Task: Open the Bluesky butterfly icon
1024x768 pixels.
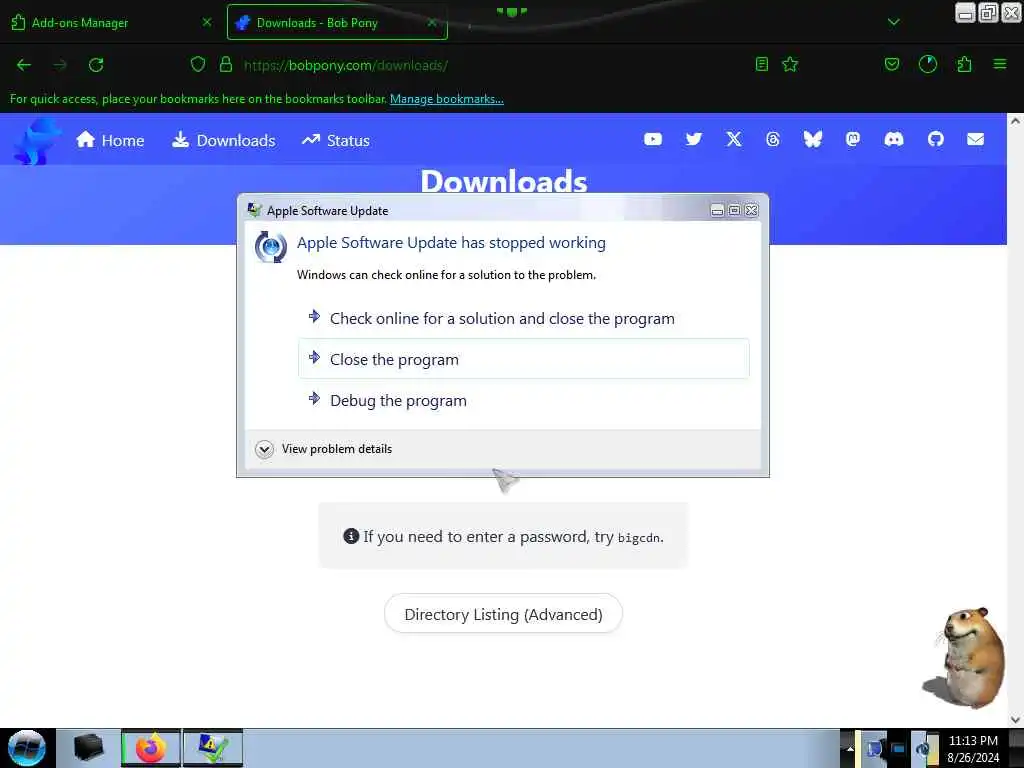Action: click(812, 139)
